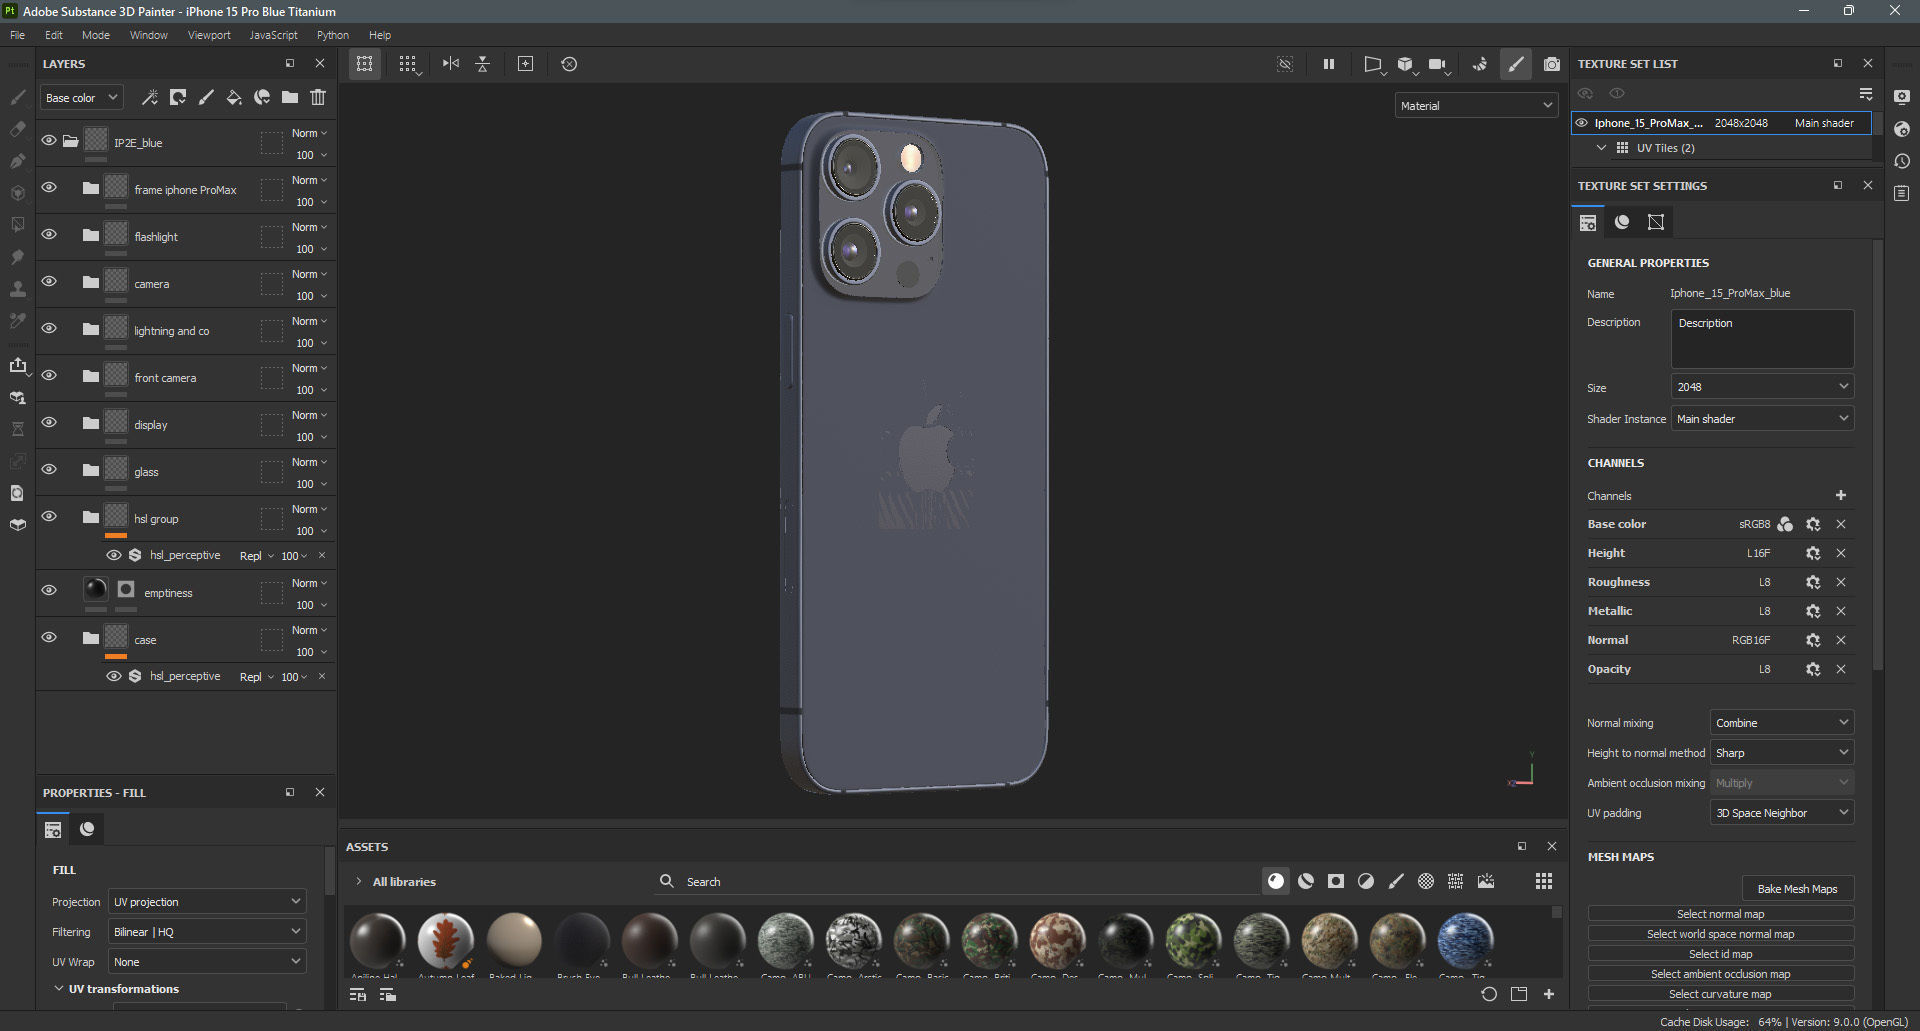Screen dimensions: 1920x1031
Task: Hide hsl_perceptive filter under hsl group
Action: coord(114,555)
